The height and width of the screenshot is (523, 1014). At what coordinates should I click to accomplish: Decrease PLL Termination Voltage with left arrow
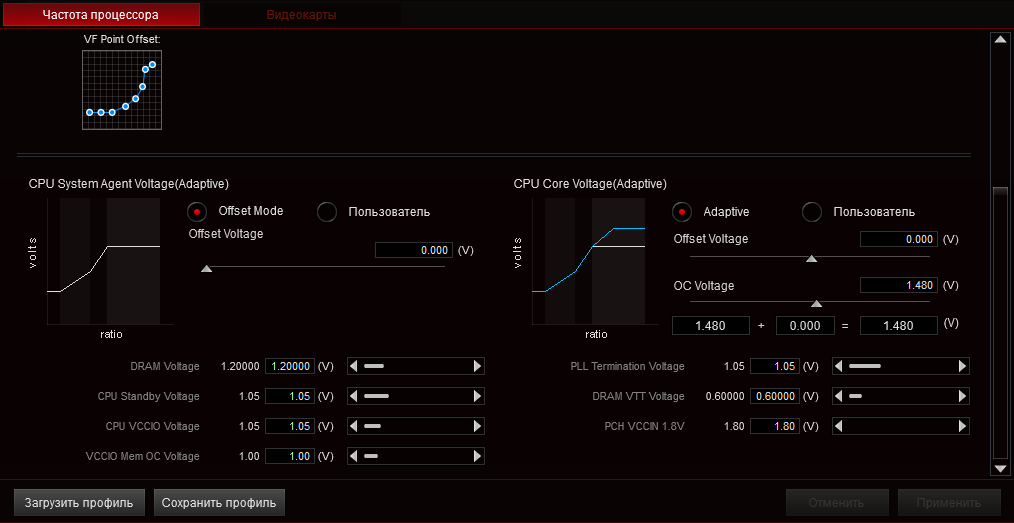coord(839,367)
